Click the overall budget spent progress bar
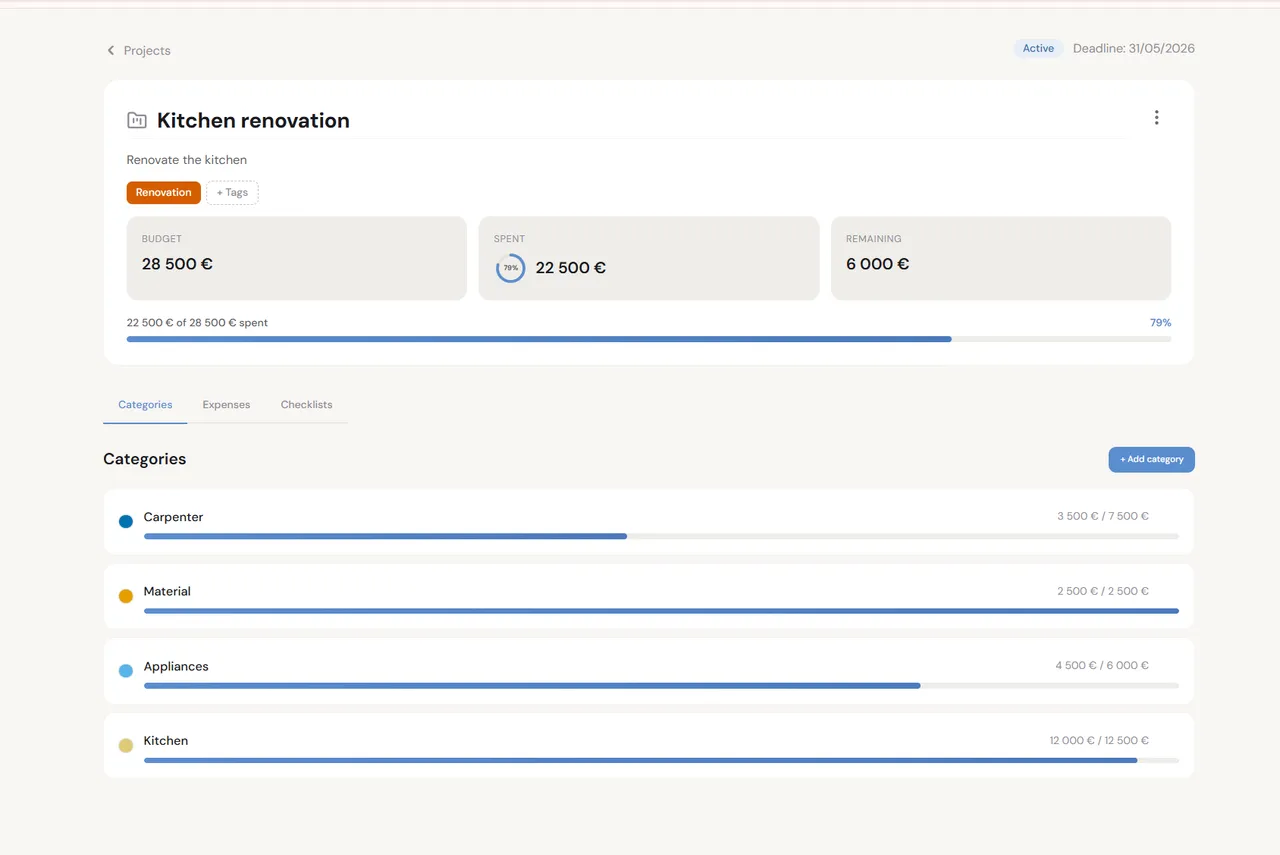Viewport: 1280px width, 855px height. tap(649, 339)
